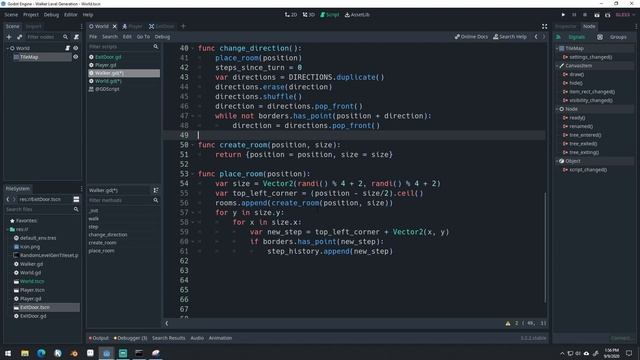Open the script icon on World node
This screenshot has height=360, width=640.
(x=68, y=48)
